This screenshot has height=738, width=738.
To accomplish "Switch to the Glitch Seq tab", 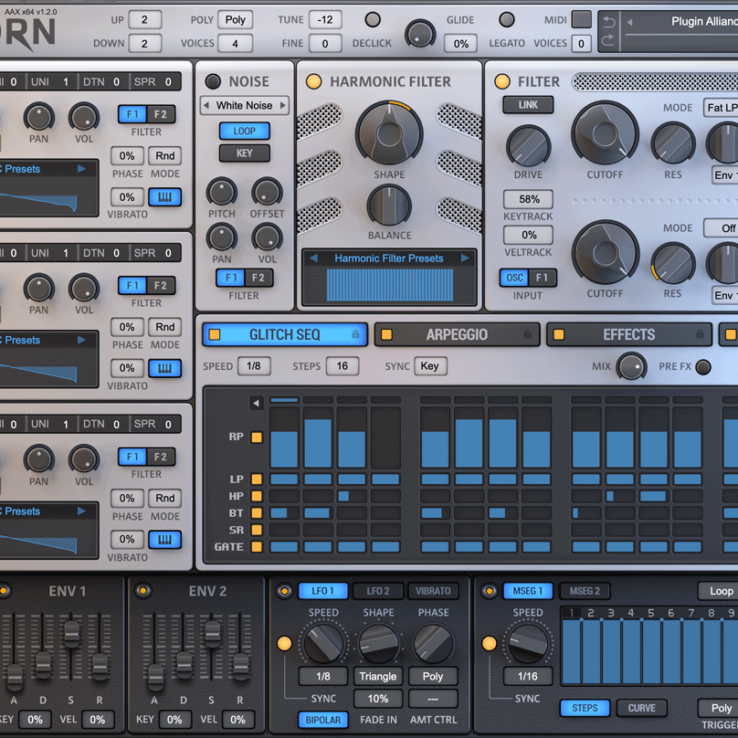I will [x=285, y=335].
